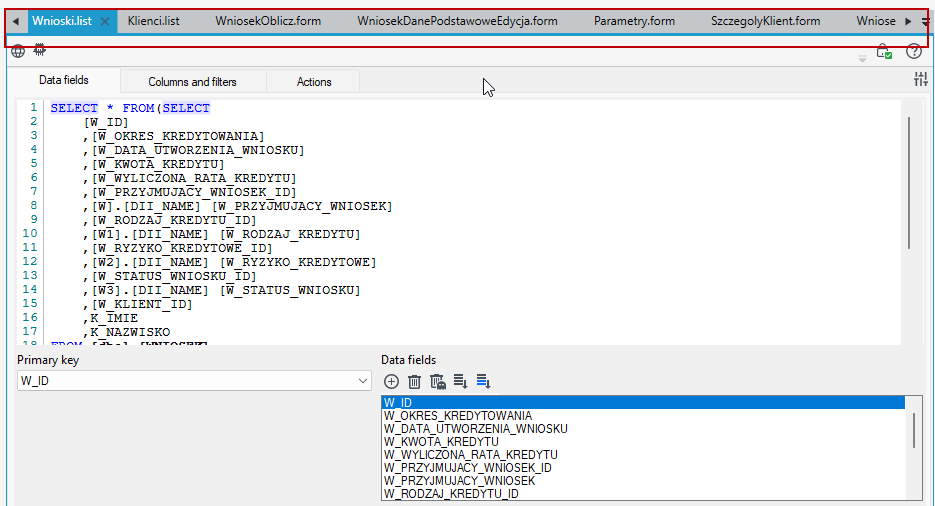Close the Wnioski.list tab

coord(105,21)
